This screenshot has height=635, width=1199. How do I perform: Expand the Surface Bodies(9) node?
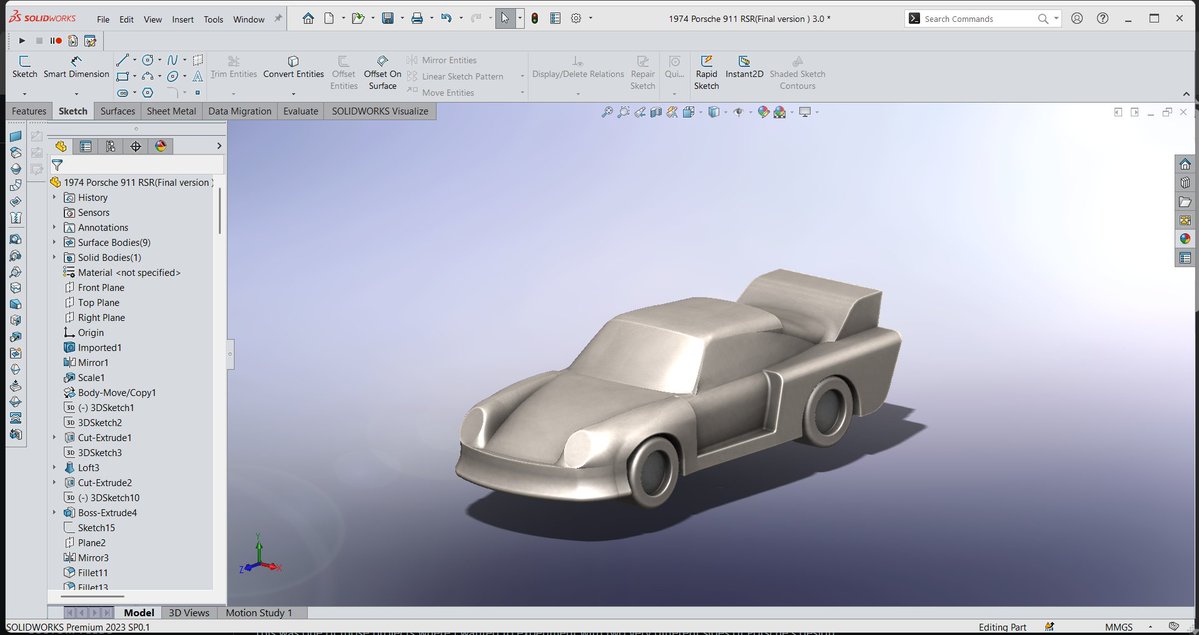(x=54, y=243)
